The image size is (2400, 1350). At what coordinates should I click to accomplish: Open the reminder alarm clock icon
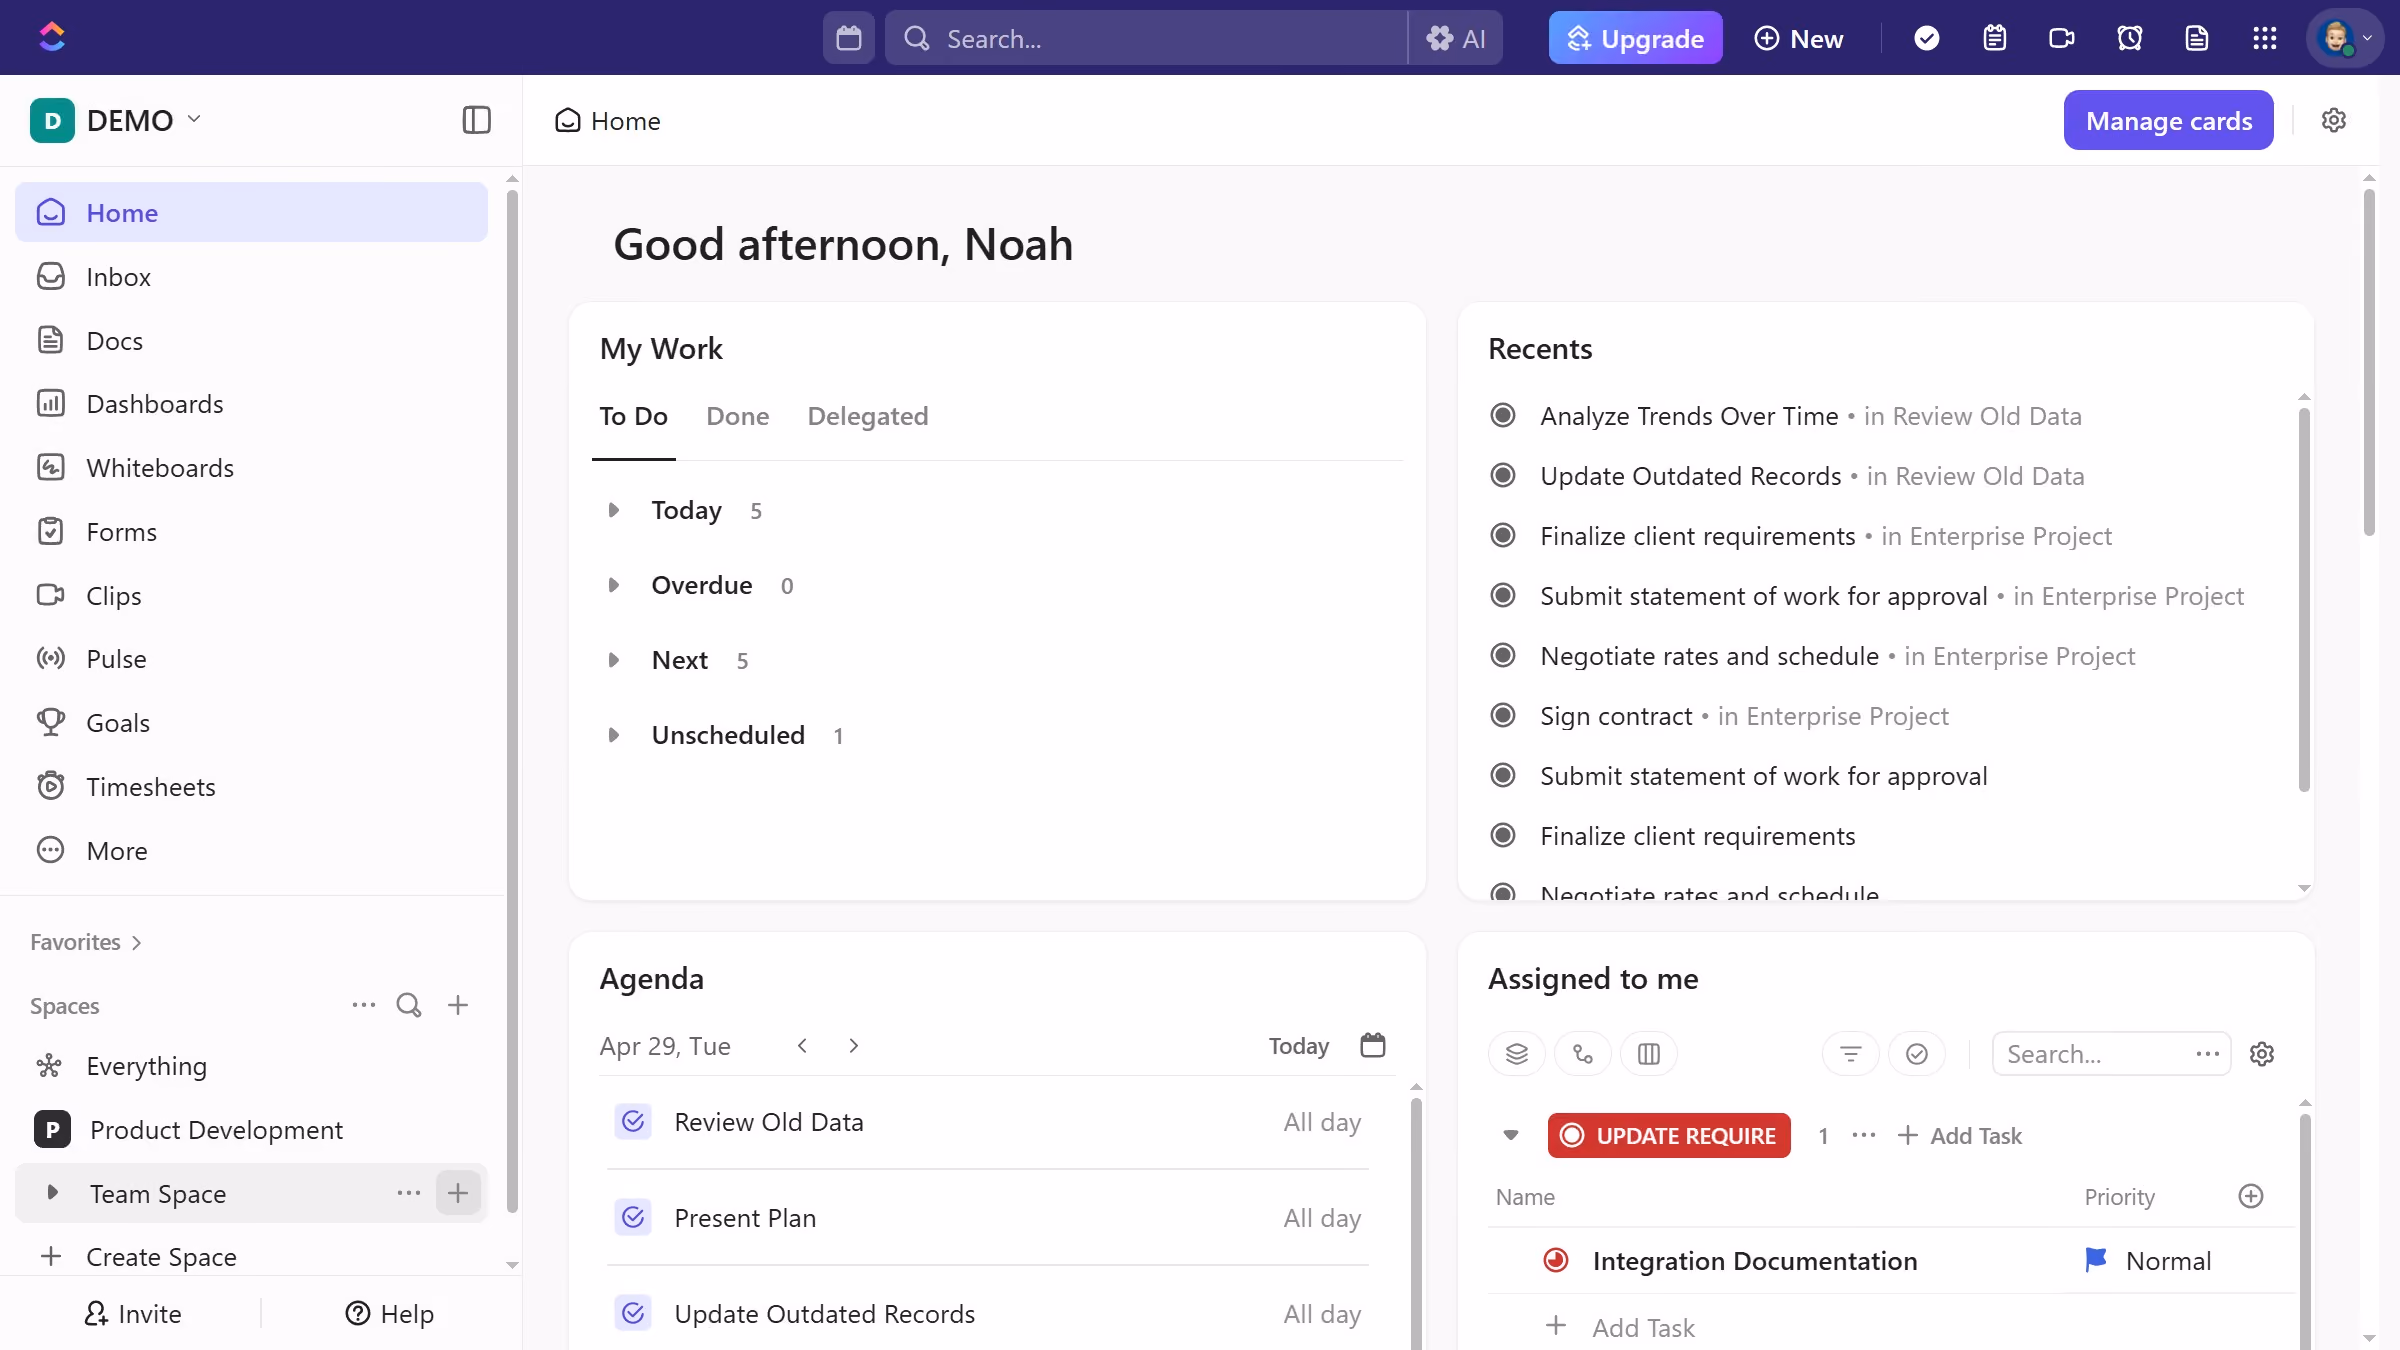click(2130, 38)
